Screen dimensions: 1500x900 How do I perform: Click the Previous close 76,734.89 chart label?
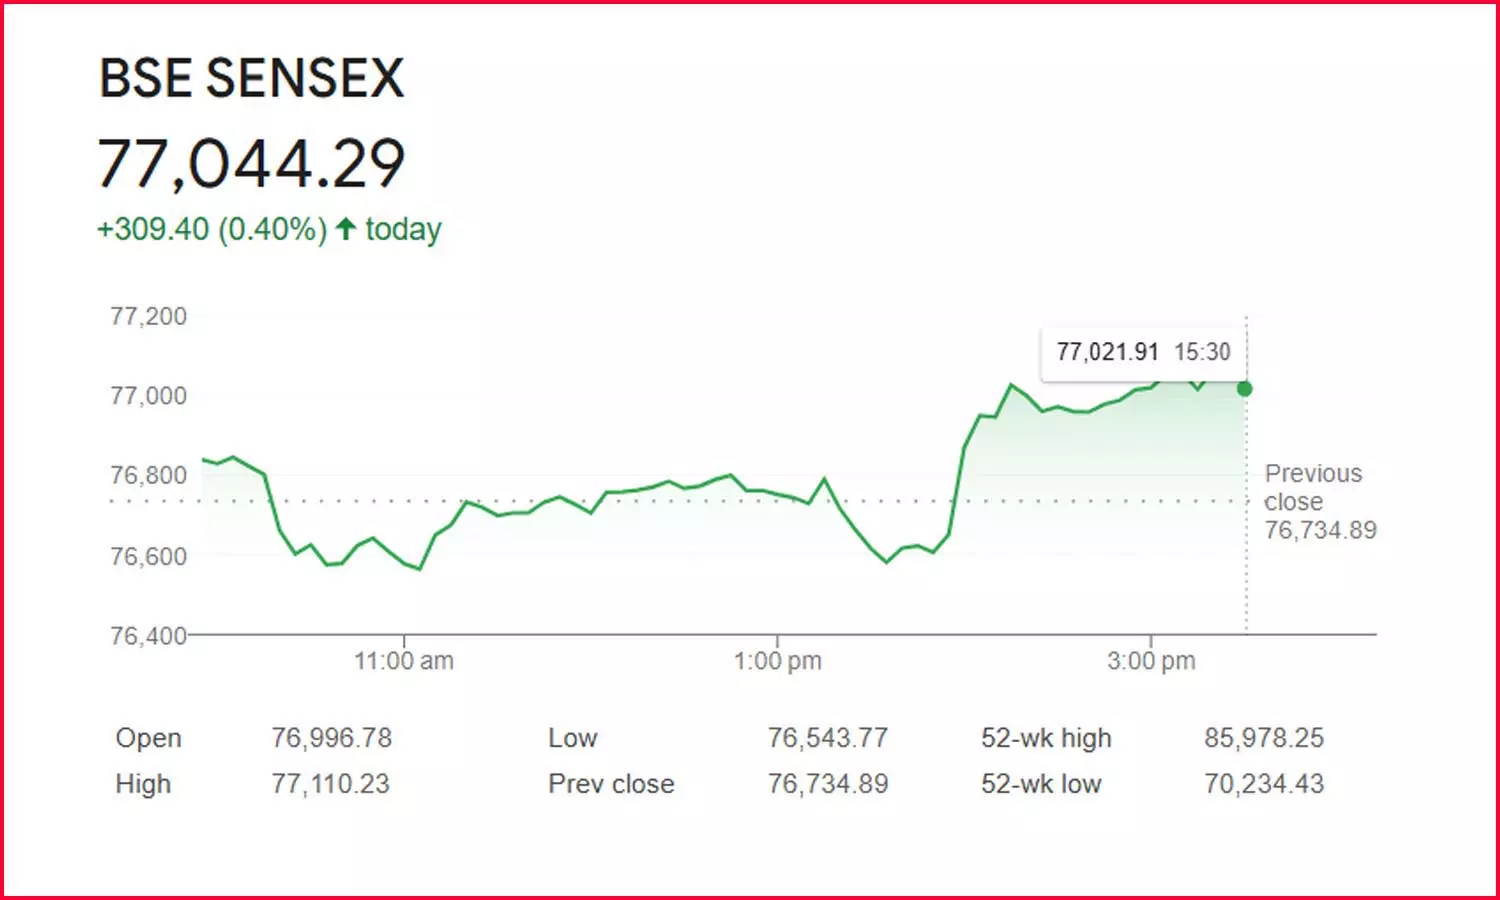[x=1319, y=502]
